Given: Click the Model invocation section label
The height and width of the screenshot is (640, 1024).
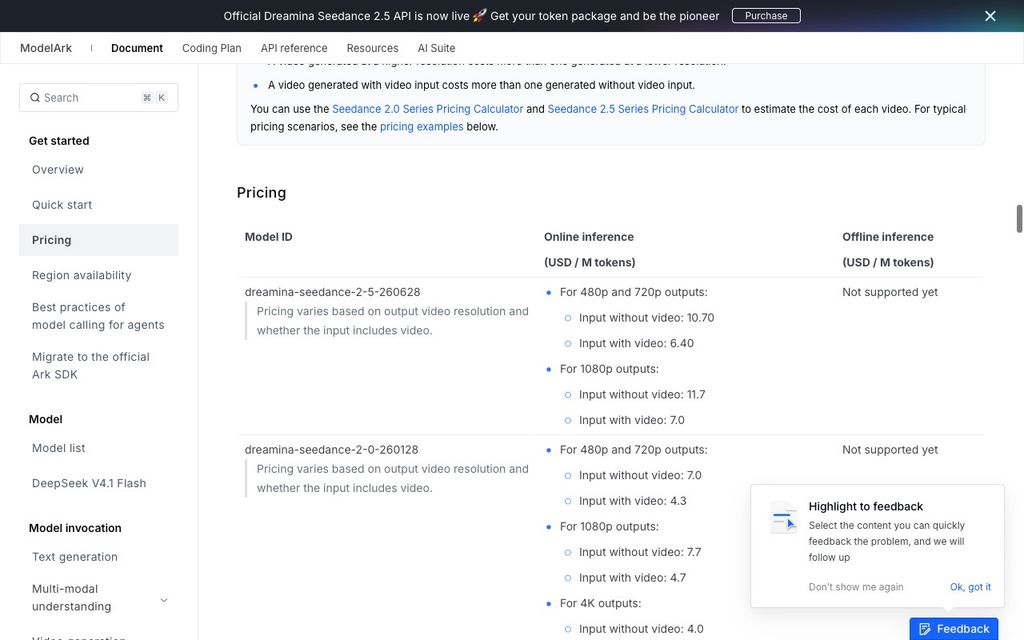Looking at the screenshot, I should 75,528.
